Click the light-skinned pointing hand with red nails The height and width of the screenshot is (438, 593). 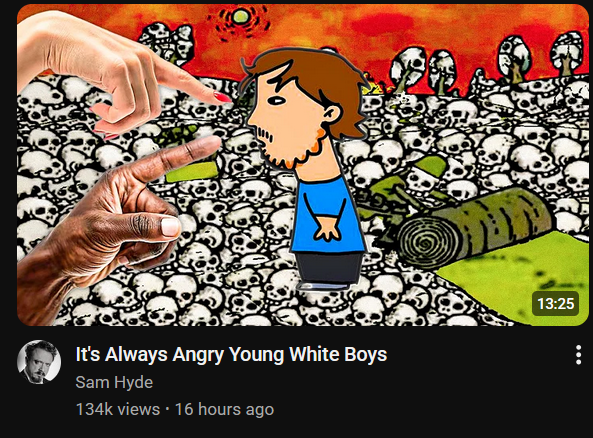coord(113,72)
